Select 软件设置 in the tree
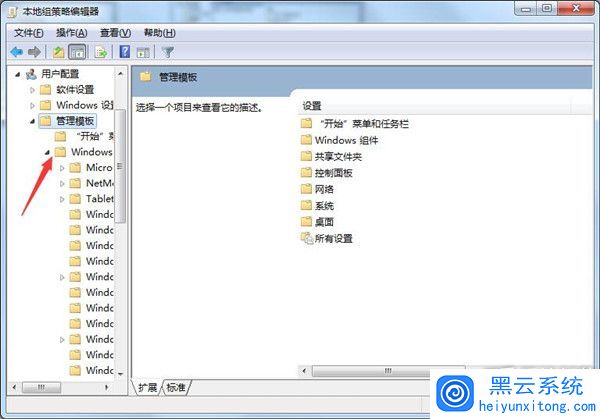600x419 pixels. pyautogui.click(x=75, y=90)
